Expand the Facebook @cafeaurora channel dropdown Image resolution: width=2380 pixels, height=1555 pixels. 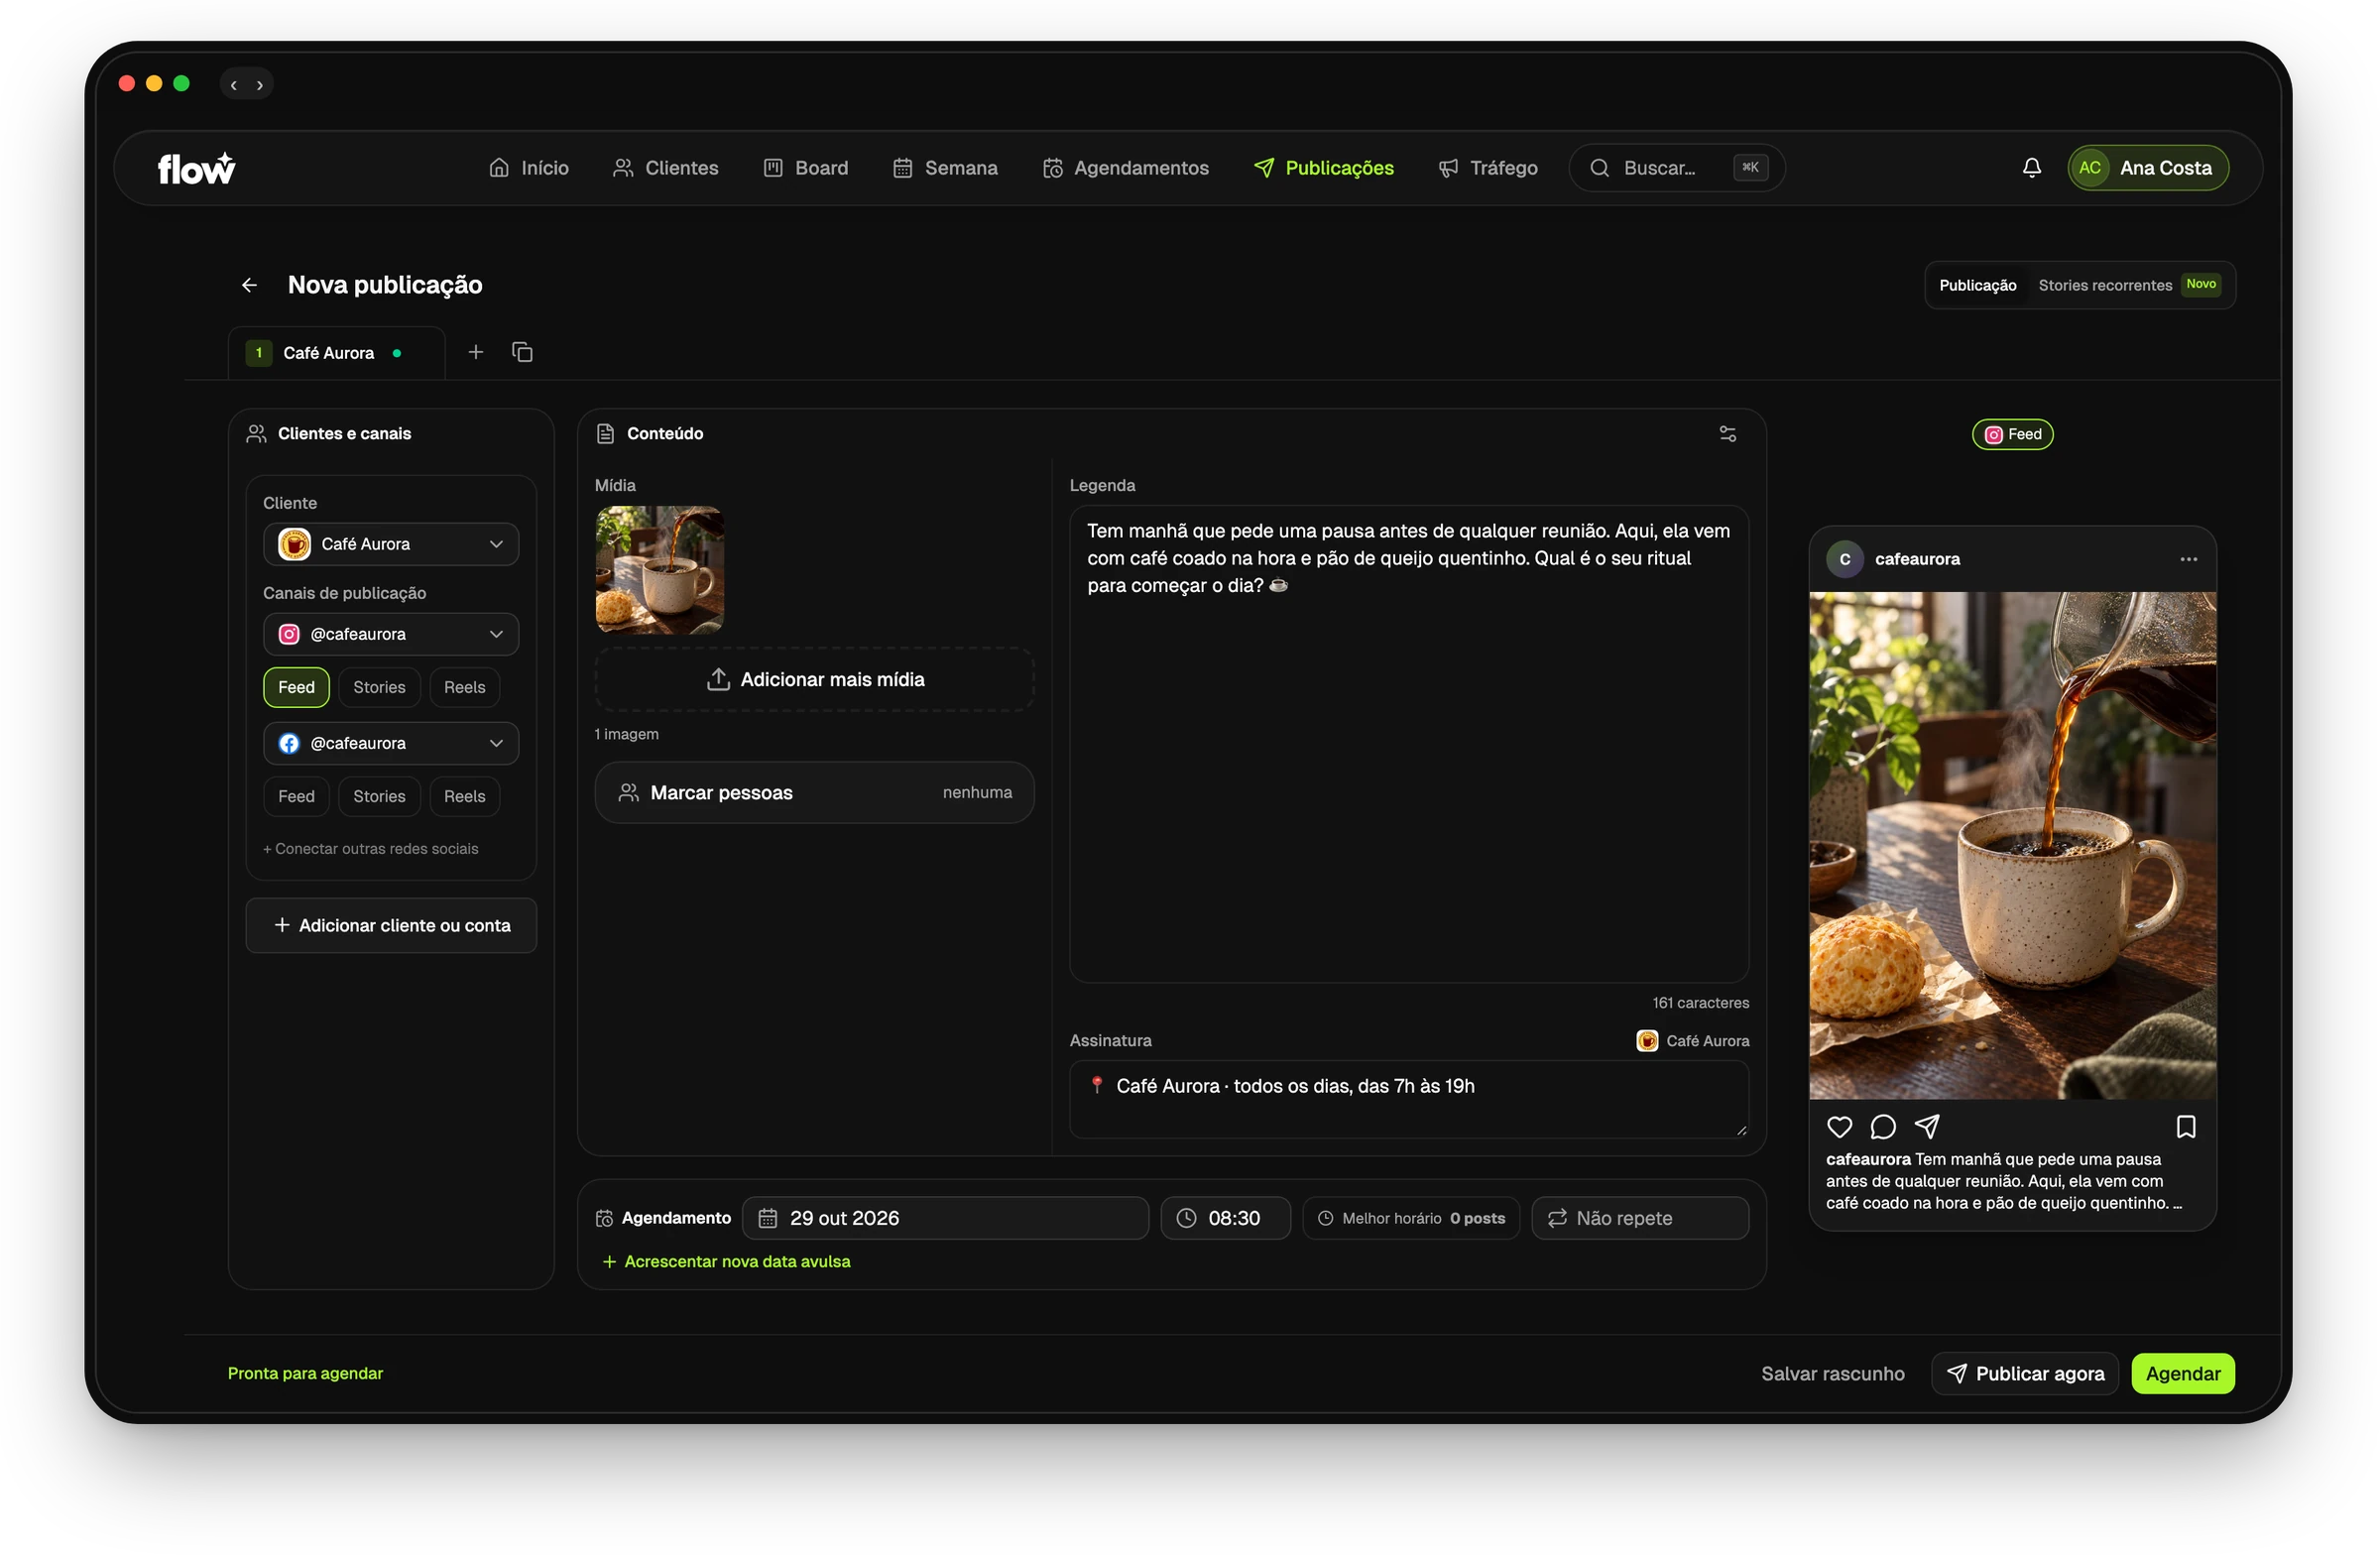391,743
